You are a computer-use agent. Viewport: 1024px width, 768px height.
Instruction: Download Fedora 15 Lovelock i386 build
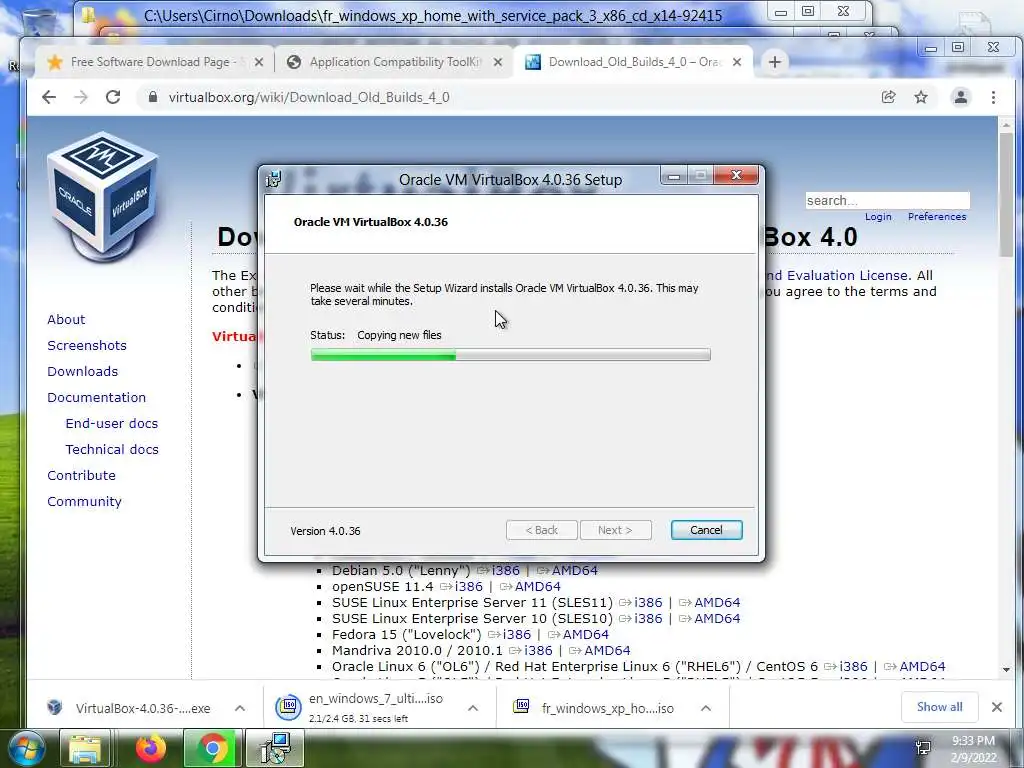click(x=517, y=634)
